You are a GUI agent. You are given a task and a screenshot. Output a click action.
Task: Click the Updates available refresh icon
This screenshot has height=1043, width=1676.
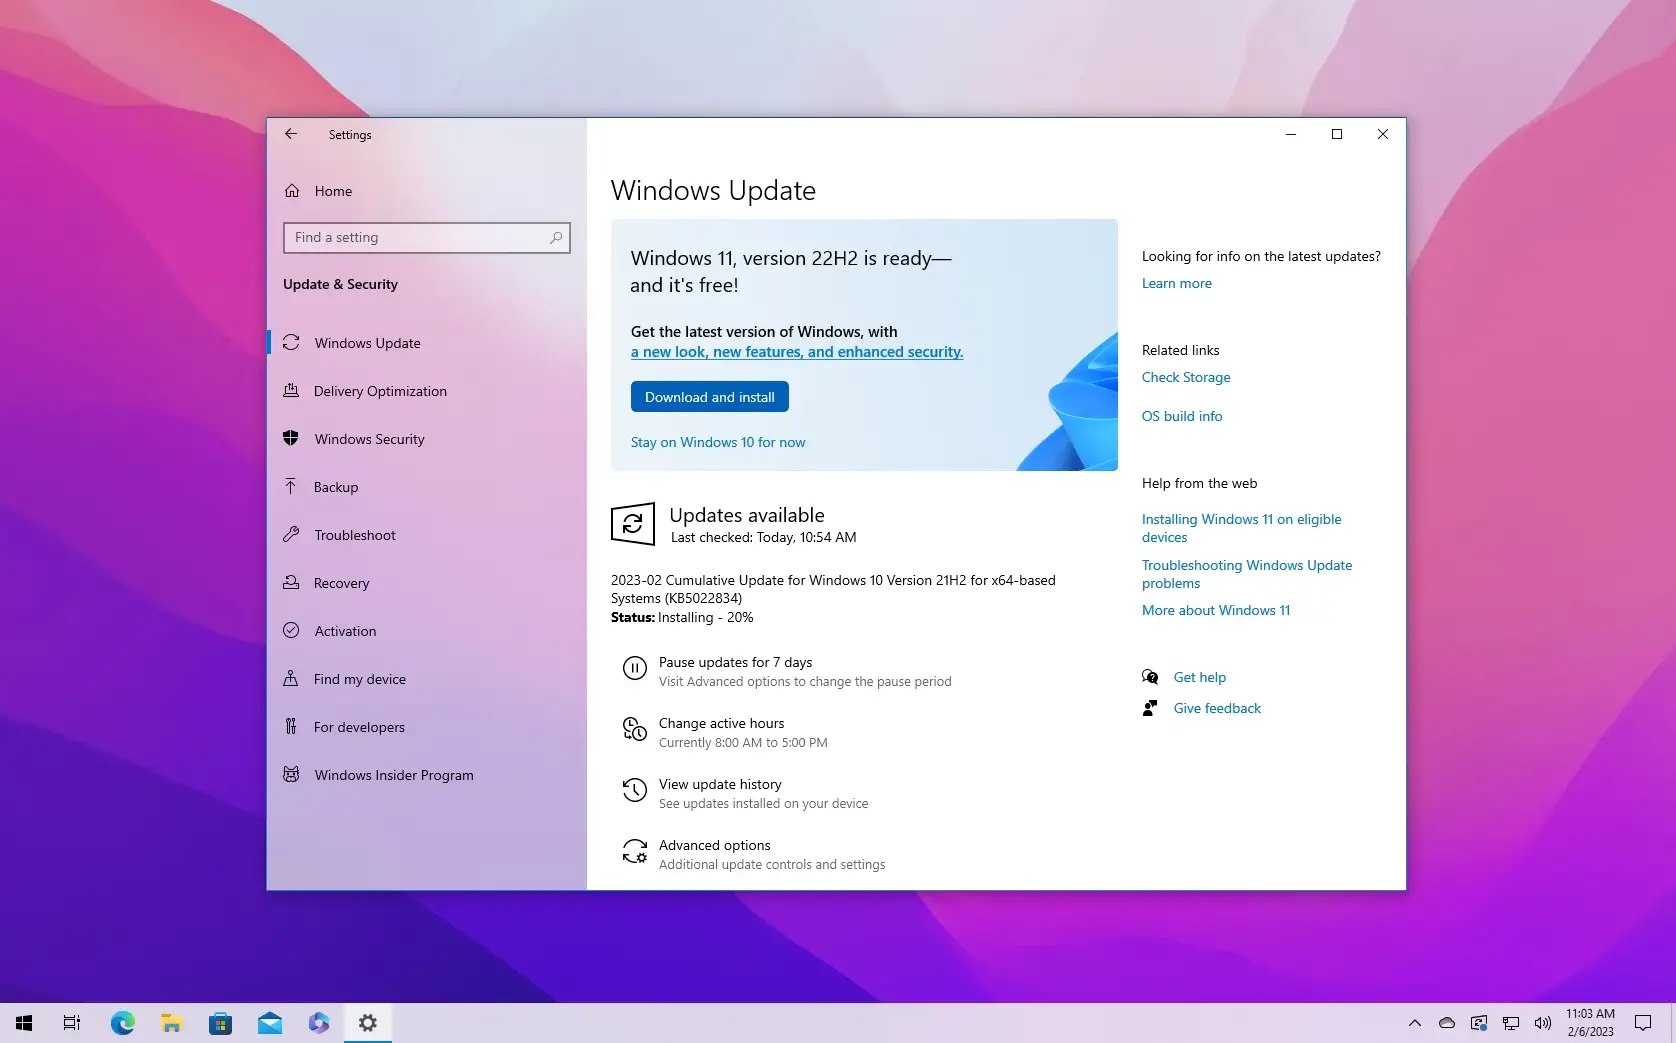[633, 524]
